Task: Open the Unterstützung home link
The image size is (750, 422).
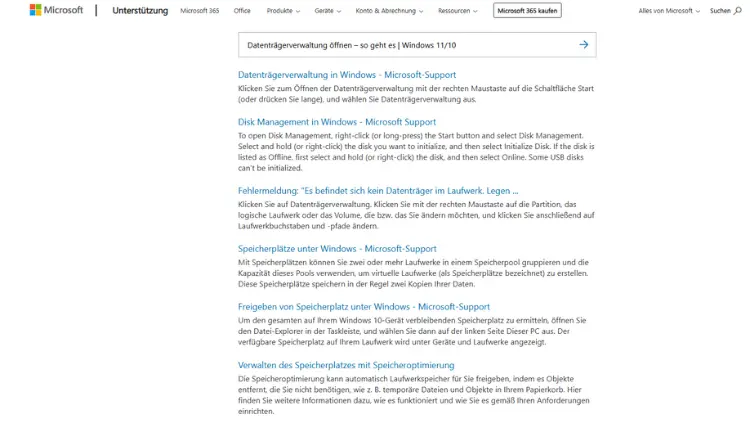Action: (140, 11)
